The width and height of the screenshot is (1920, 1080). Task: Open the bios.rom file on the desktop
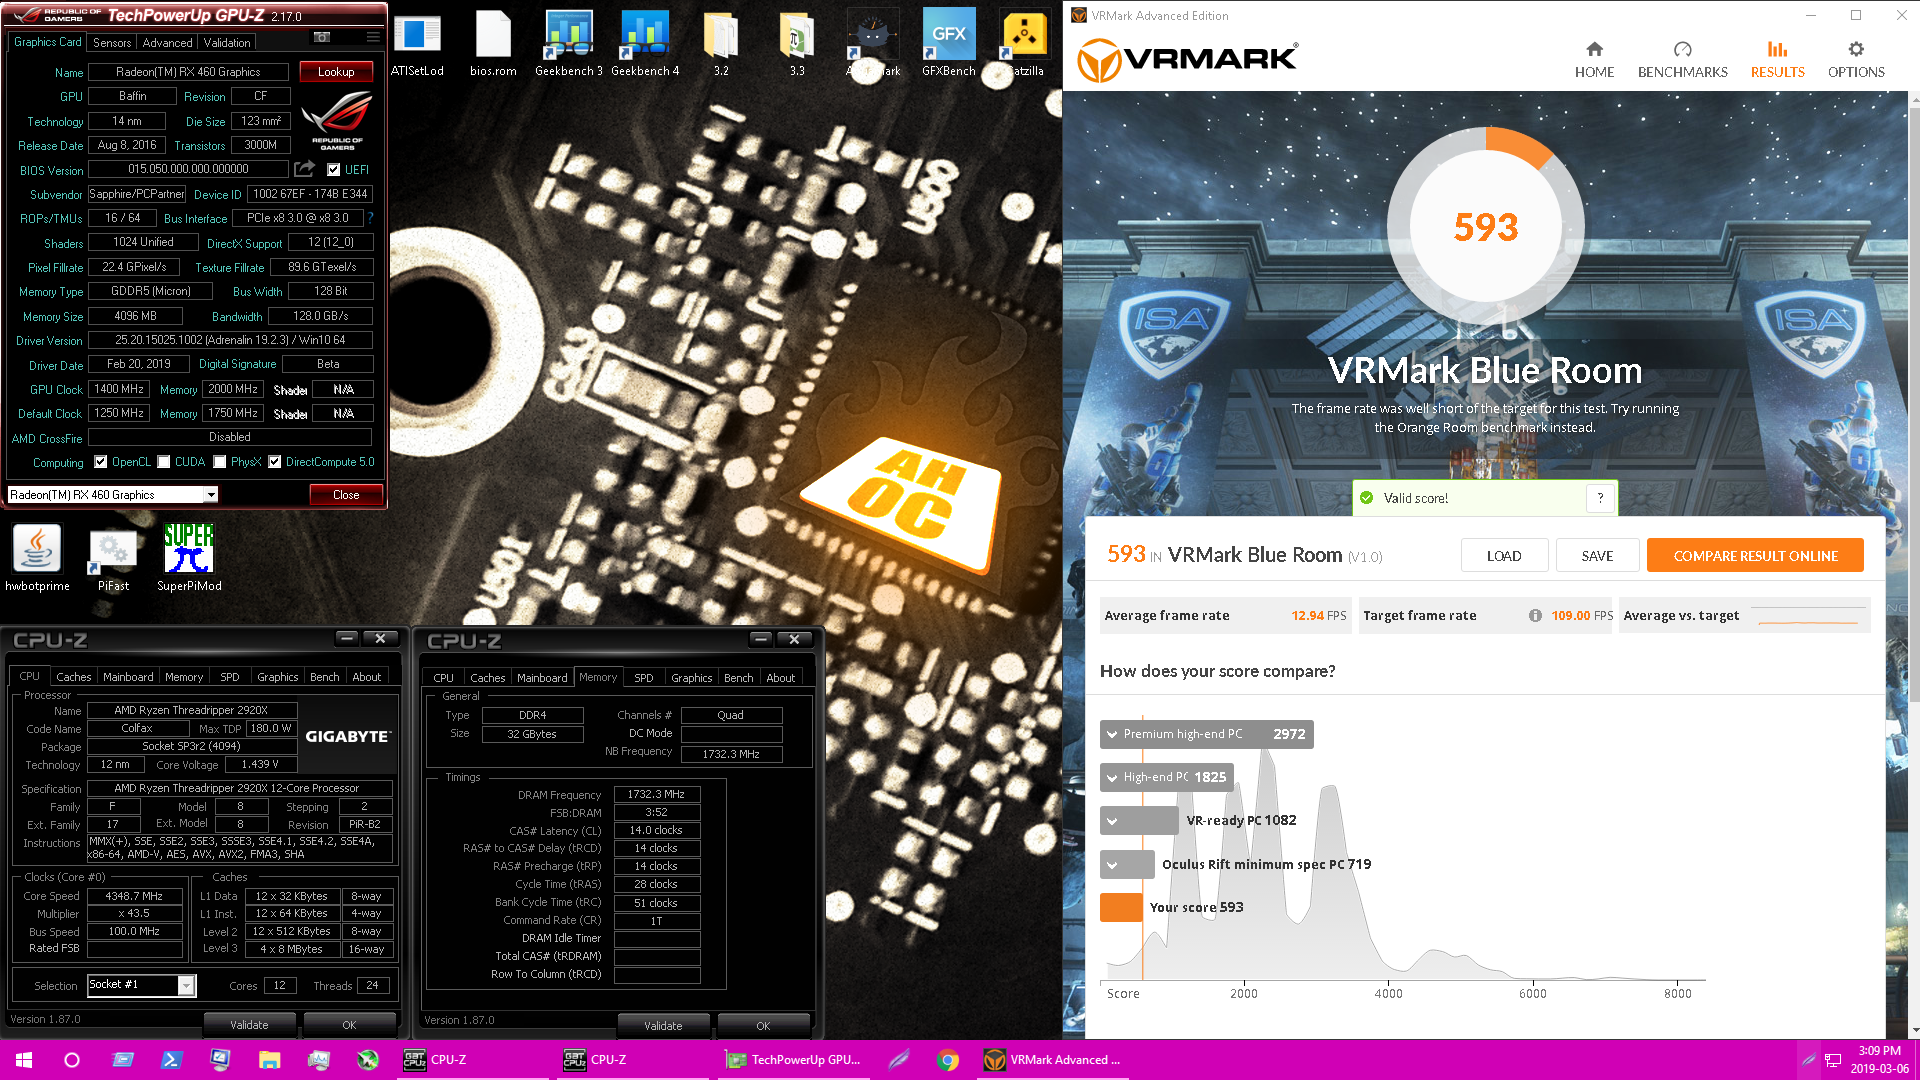[493, 45]
